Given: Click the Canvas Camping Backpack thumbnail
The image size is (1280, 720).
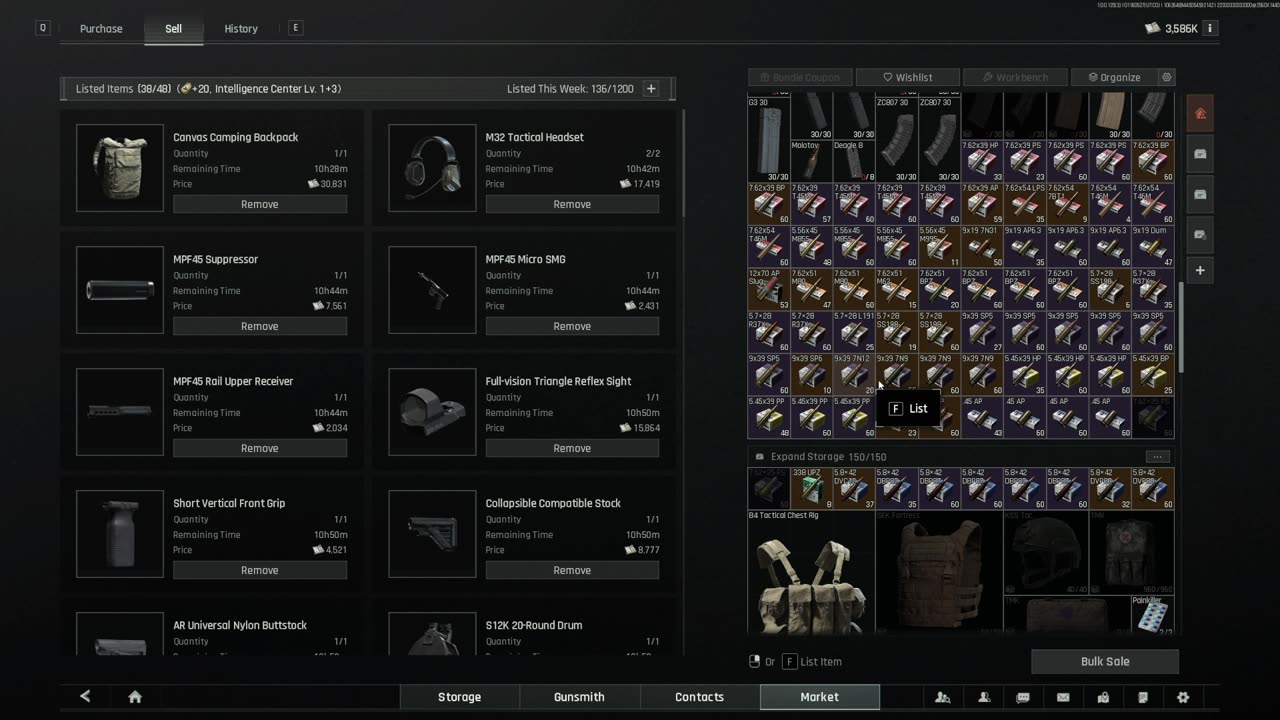Looking at the screenshot, I should click(x=120, y=168).
